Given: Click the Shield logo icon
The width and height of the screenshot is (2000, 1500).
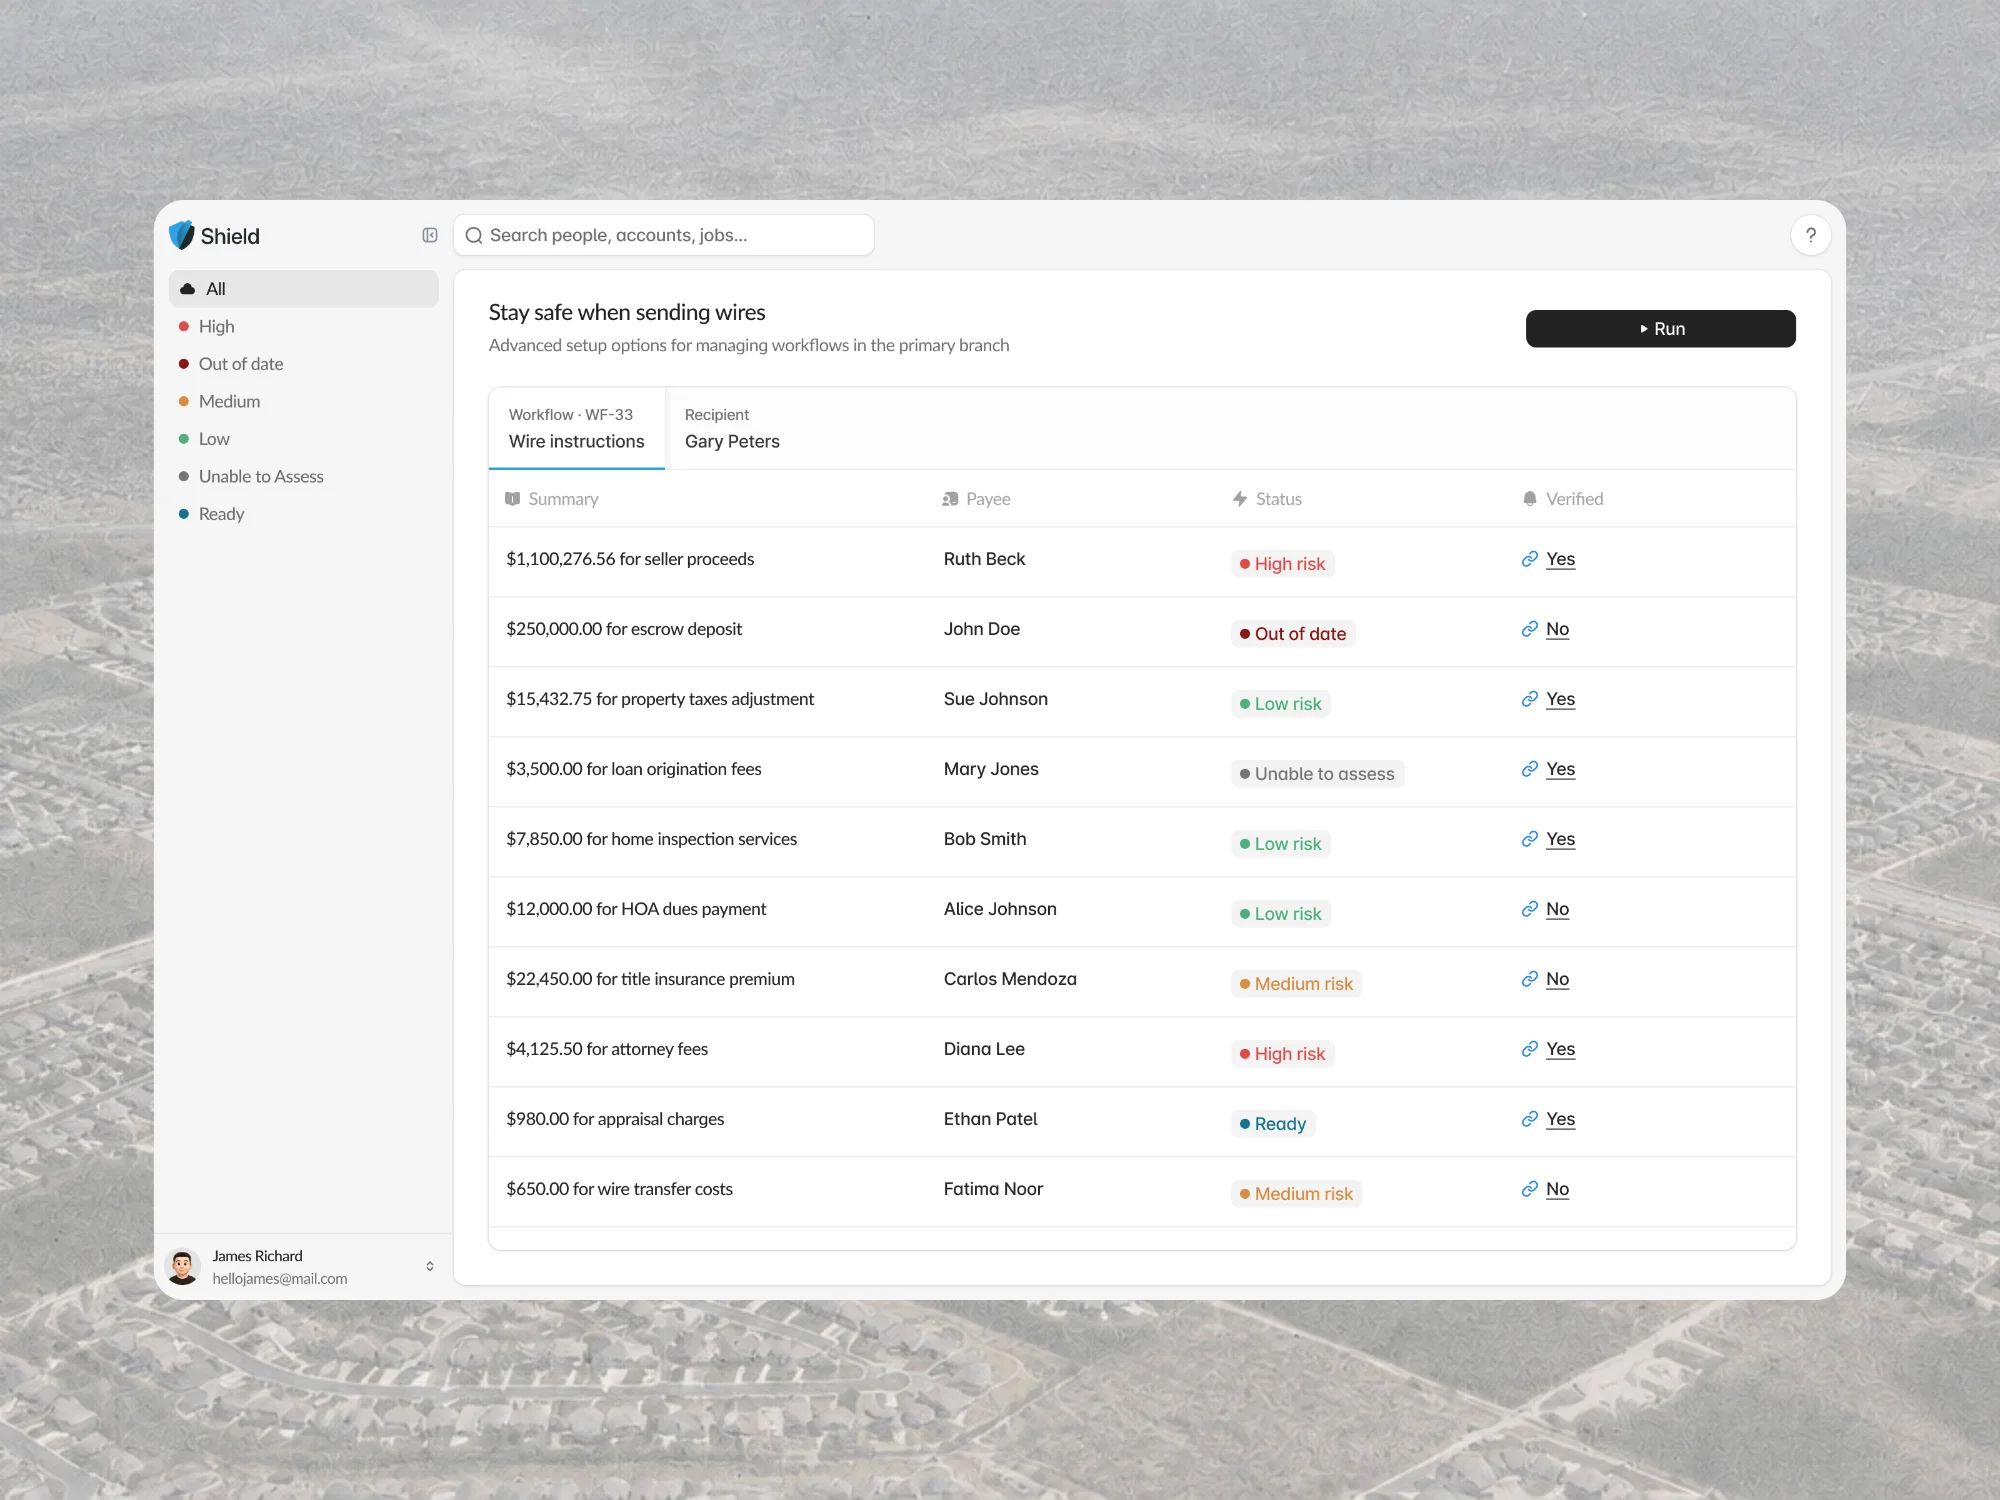Looking at the screenshot, I should coord(181,235).
